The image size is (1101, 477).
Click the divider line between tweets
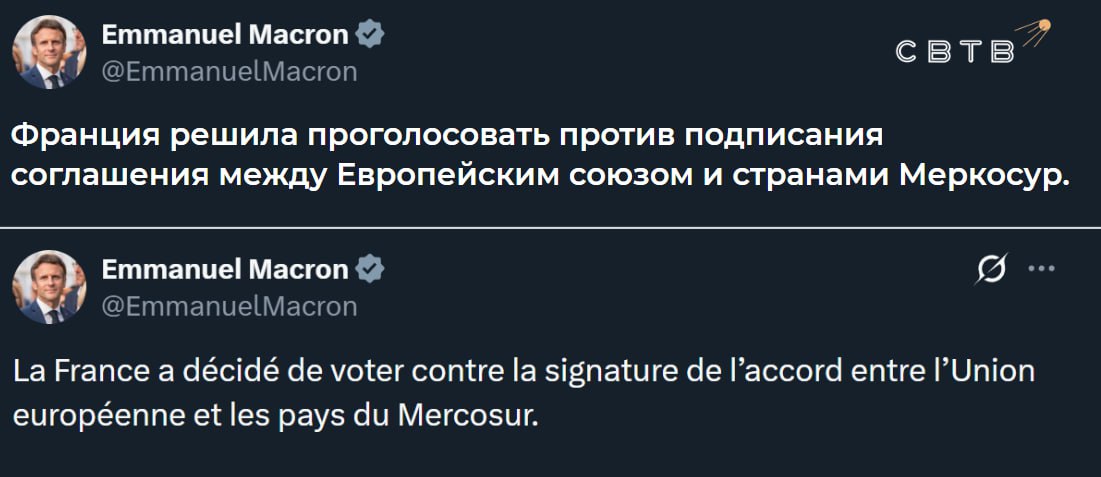click(x=550, y=228)
